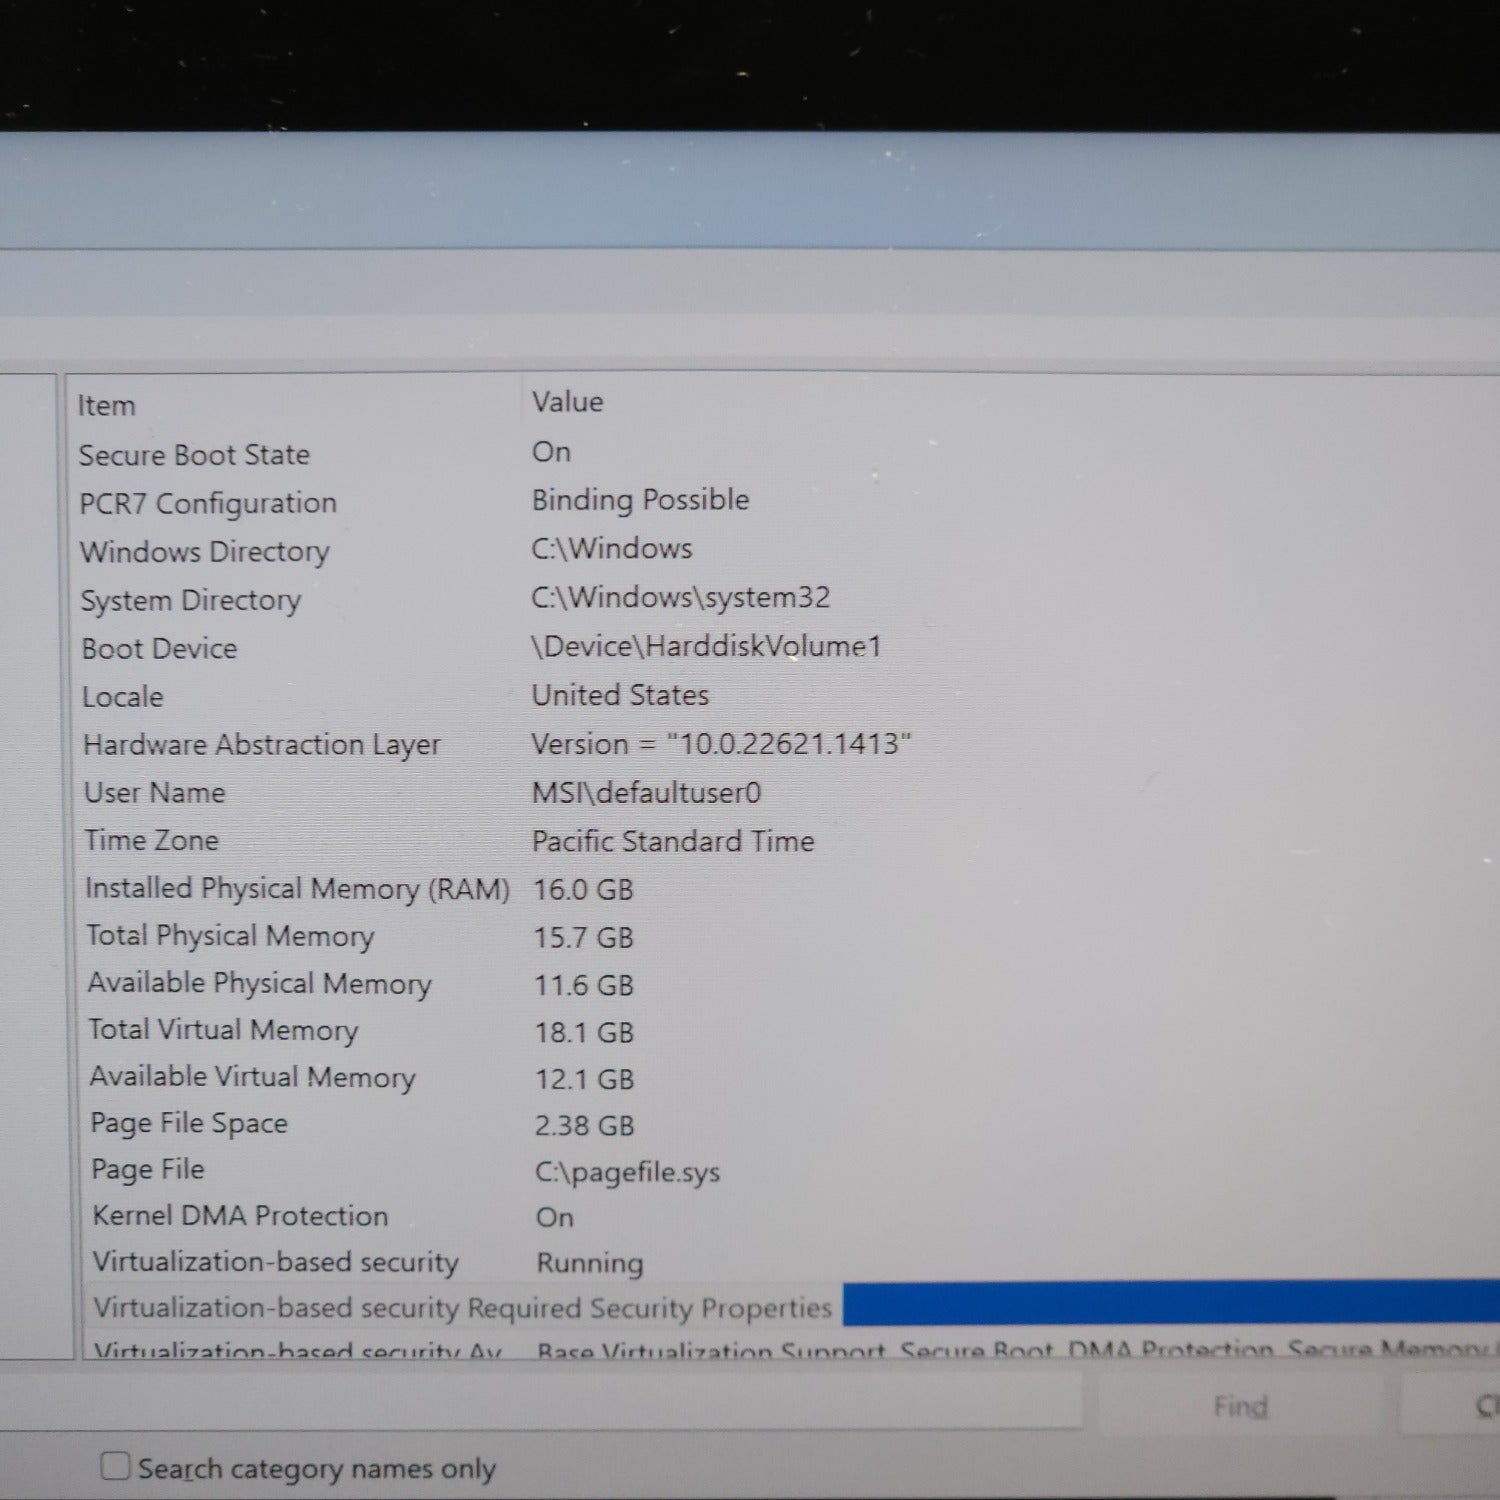Click the Find button
The width and height of the screenshot is (1500, 1500).
1239,1406
